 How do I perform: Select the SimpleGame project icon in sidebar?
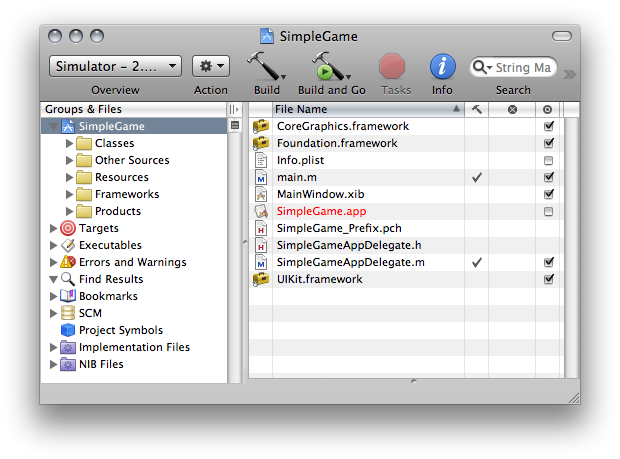(68, 127)
